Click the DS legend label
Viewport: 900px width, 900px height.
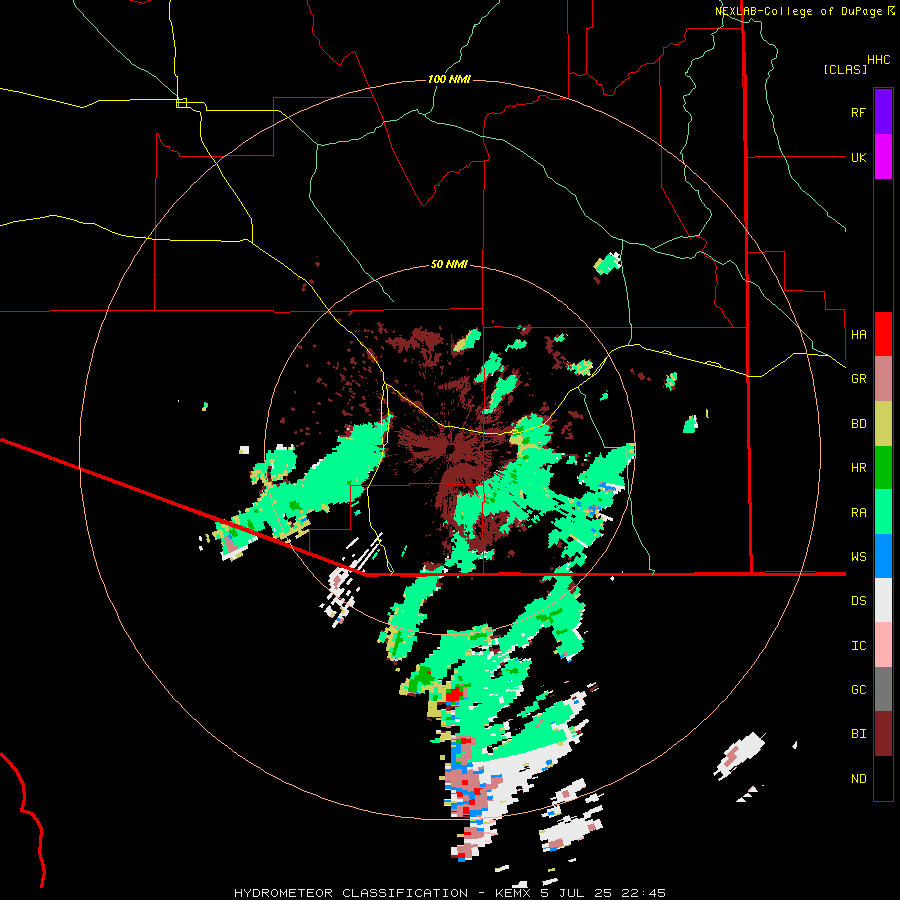858,600
